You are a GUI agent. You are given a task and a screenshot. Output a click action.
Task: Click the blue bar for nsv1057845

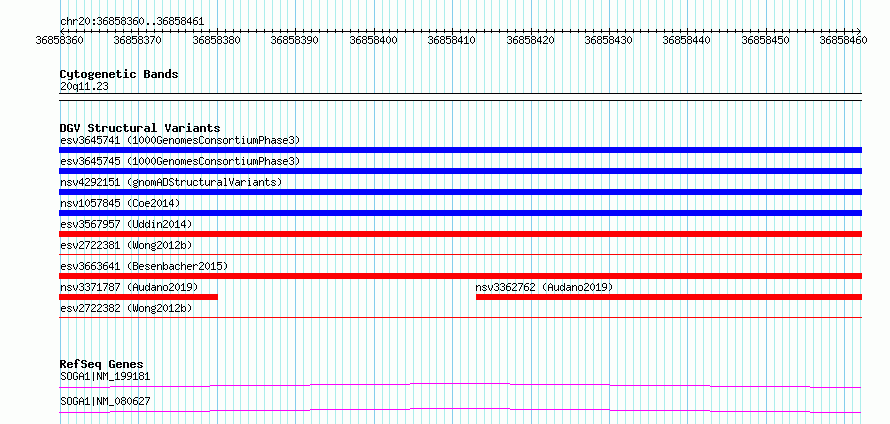[x=460, y=213]
